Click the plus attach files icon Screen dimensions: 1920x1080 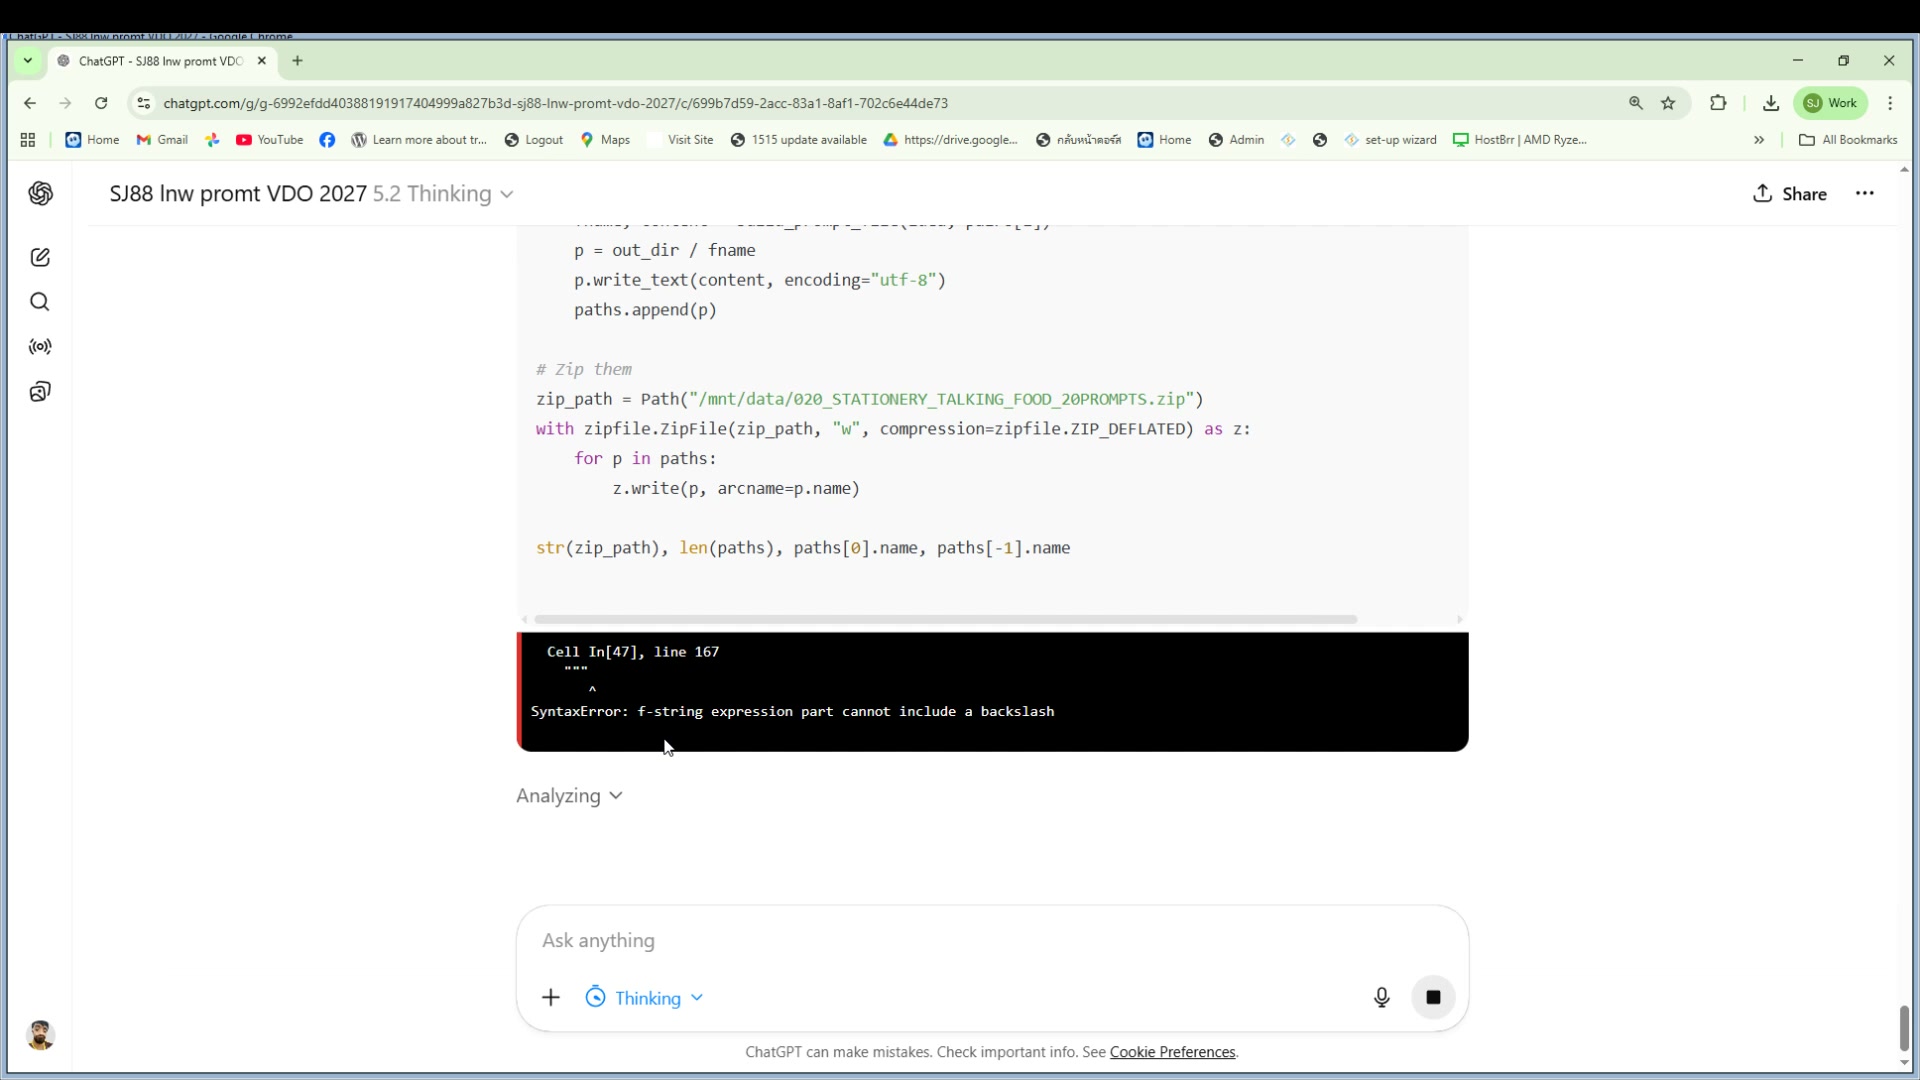point(551,997)
